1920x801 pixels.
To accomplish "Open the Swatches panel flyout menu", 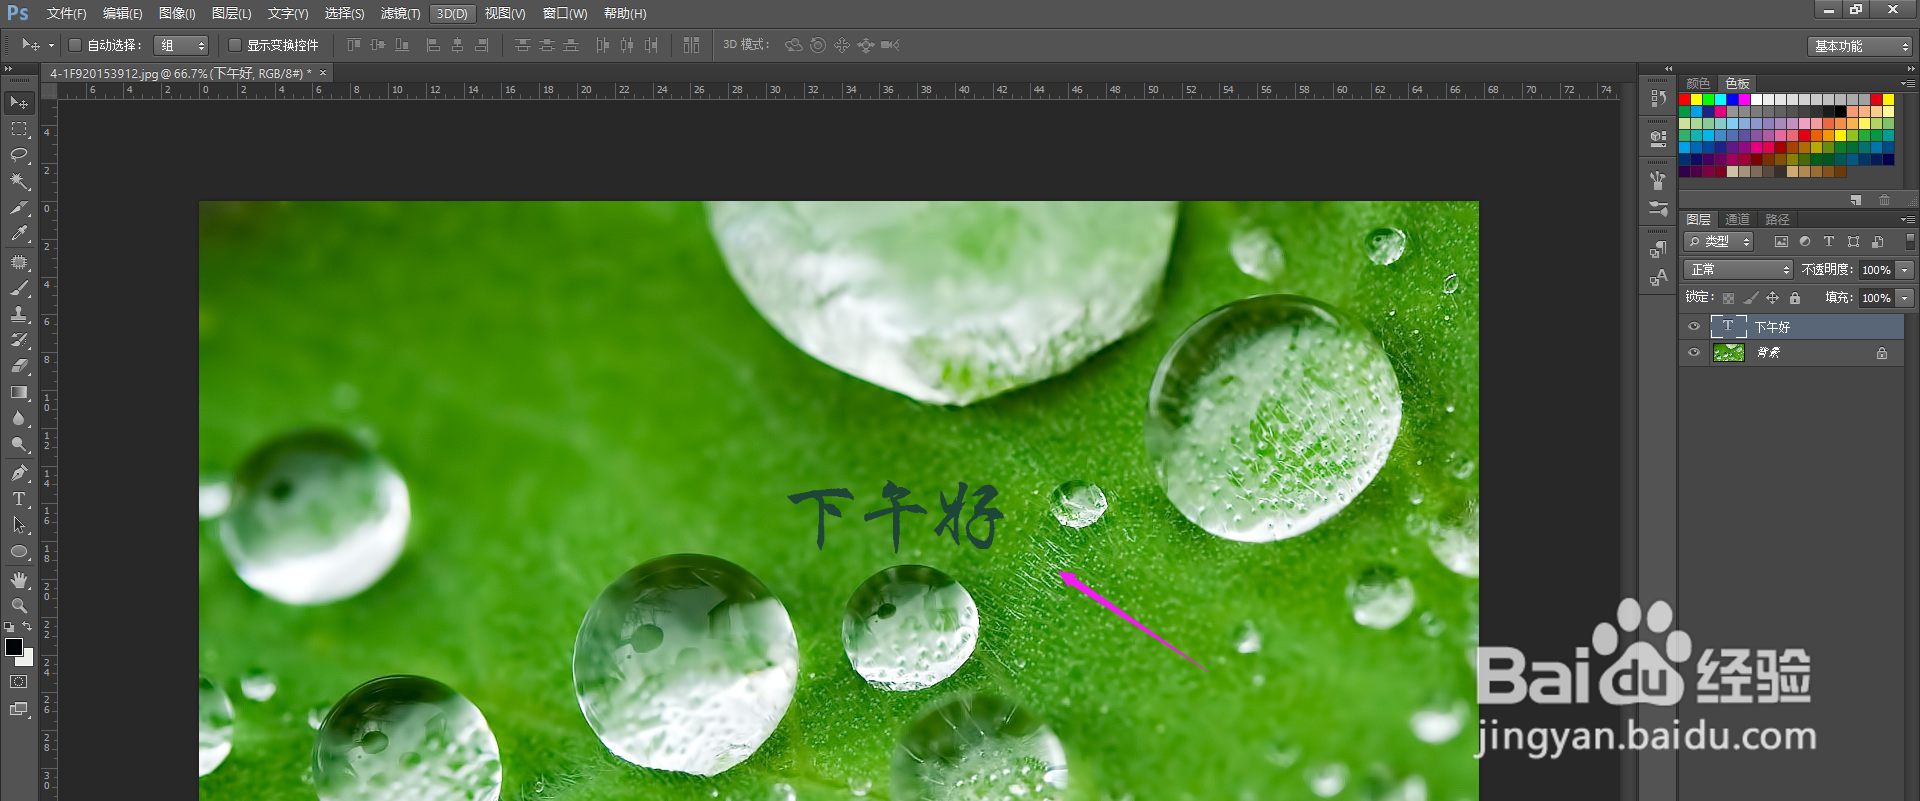I will [x=1907, y=83].
